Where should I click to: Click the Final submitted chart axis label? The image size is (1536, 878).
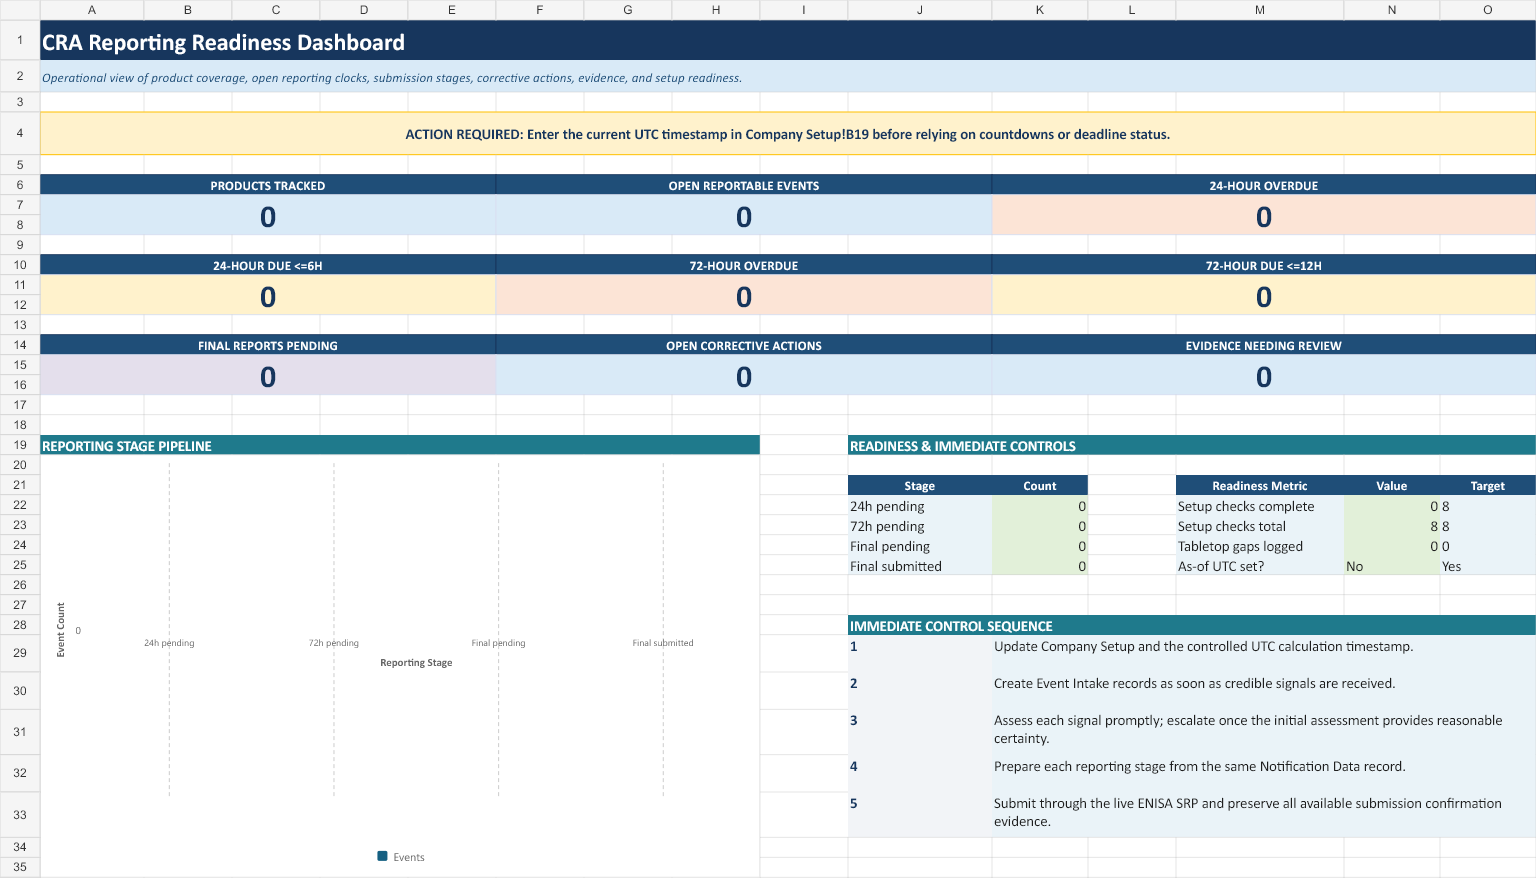663,643
